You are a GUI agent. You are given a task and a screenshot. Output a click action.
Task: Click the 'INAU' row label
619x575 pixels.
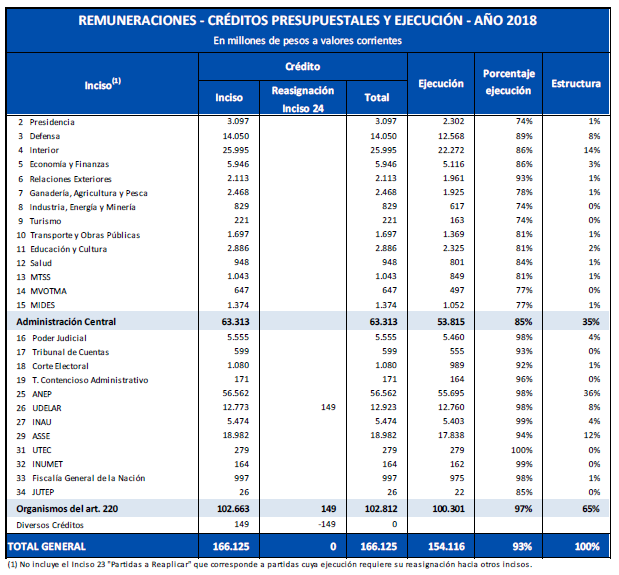(x=42, y=422)
